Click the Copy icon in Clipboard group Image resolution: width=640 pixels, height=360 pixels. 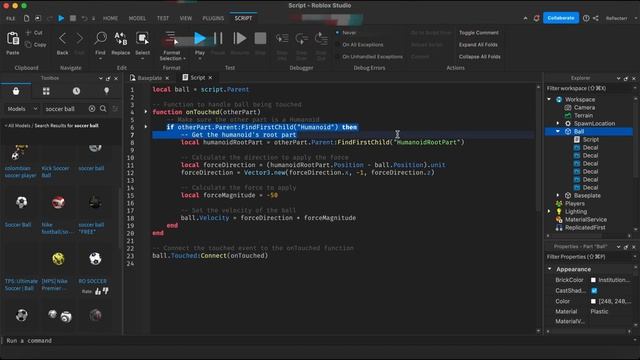pos(28,44)
